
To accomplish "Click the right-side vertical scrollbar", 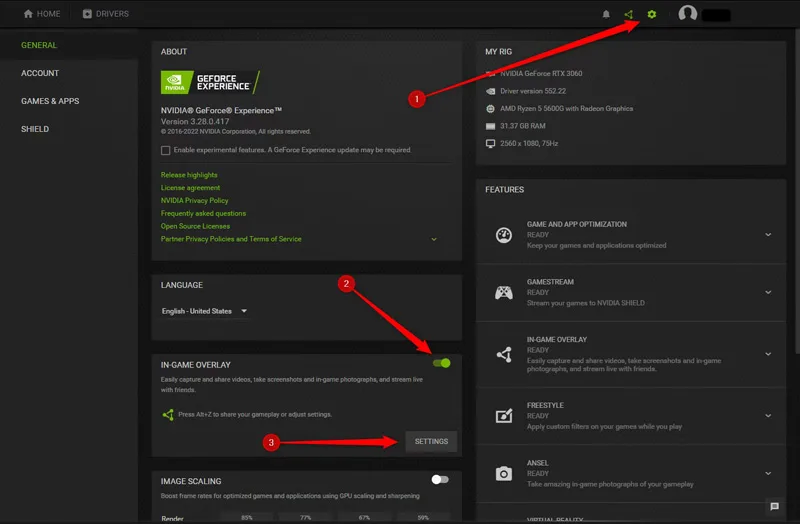I will [x=797, y=189].
